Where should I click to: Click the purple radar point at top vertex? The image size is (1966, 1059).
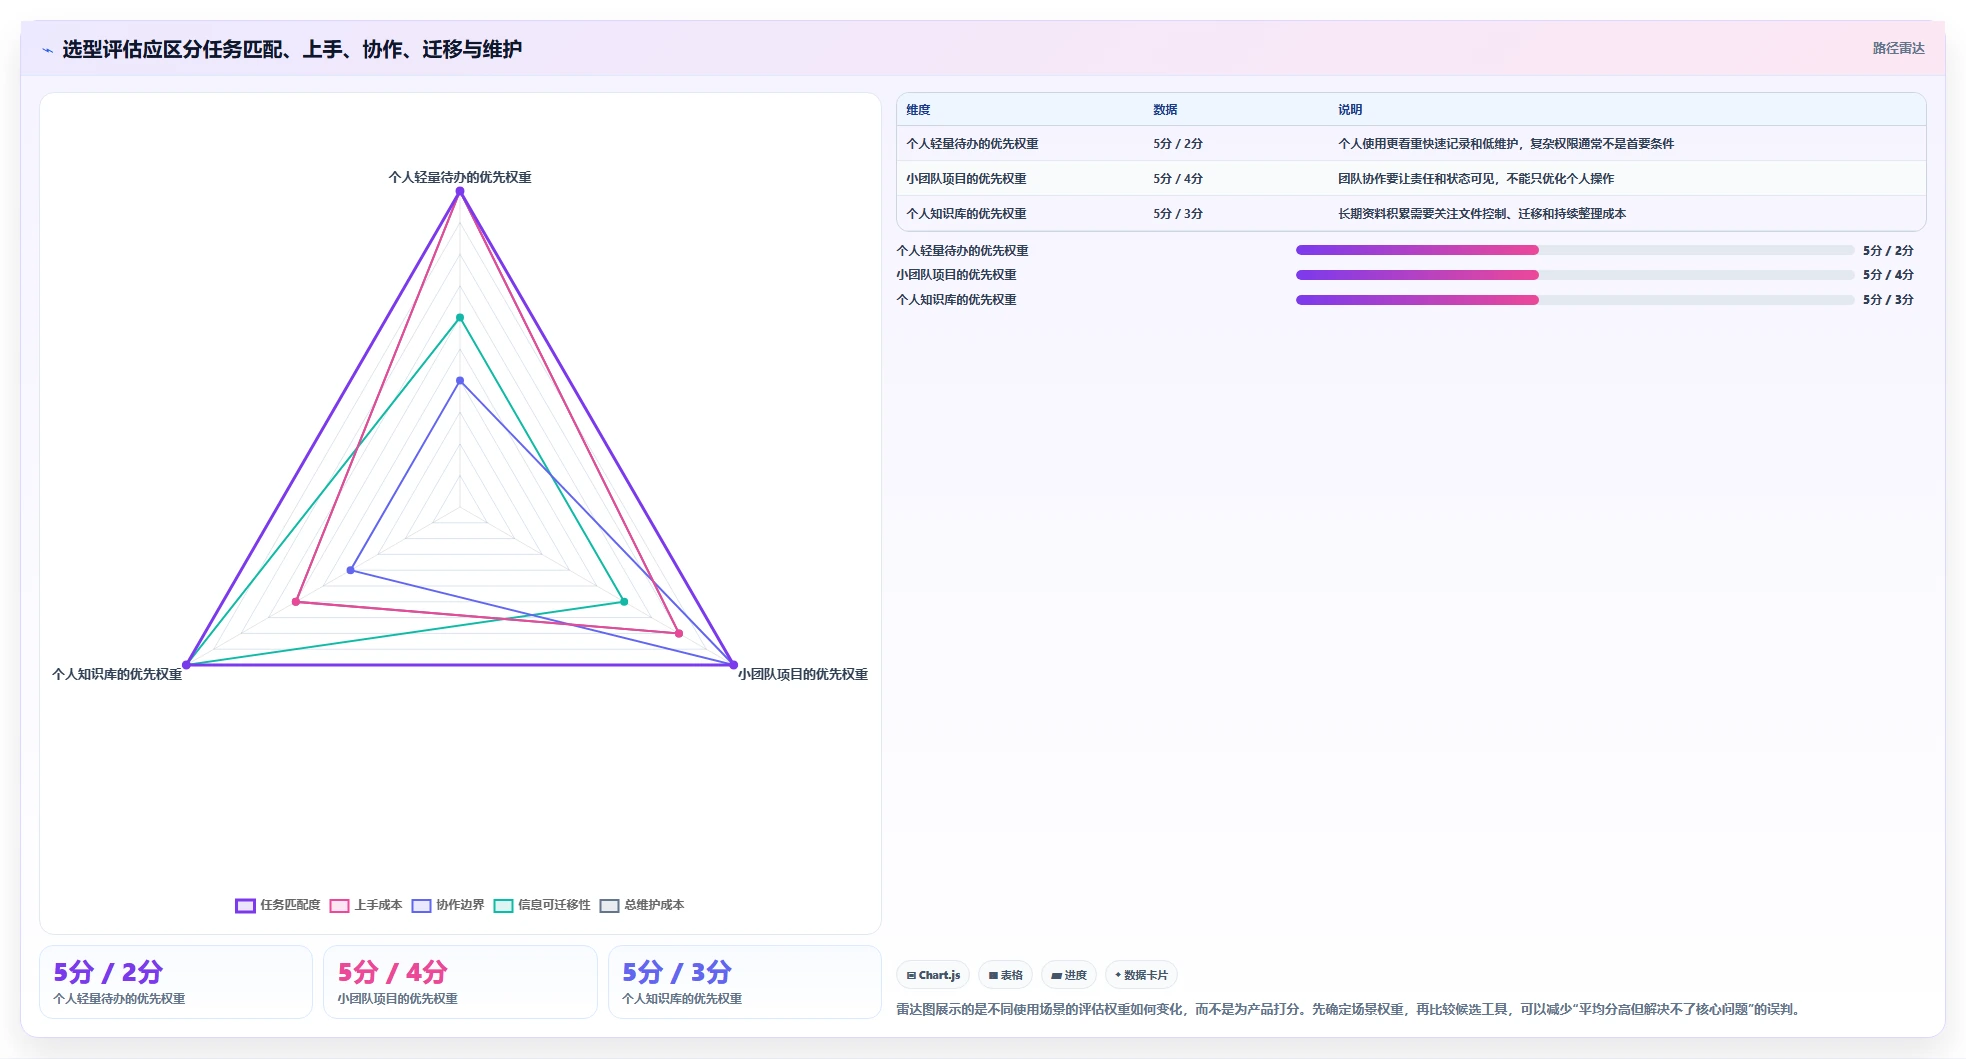click(460, 191)
